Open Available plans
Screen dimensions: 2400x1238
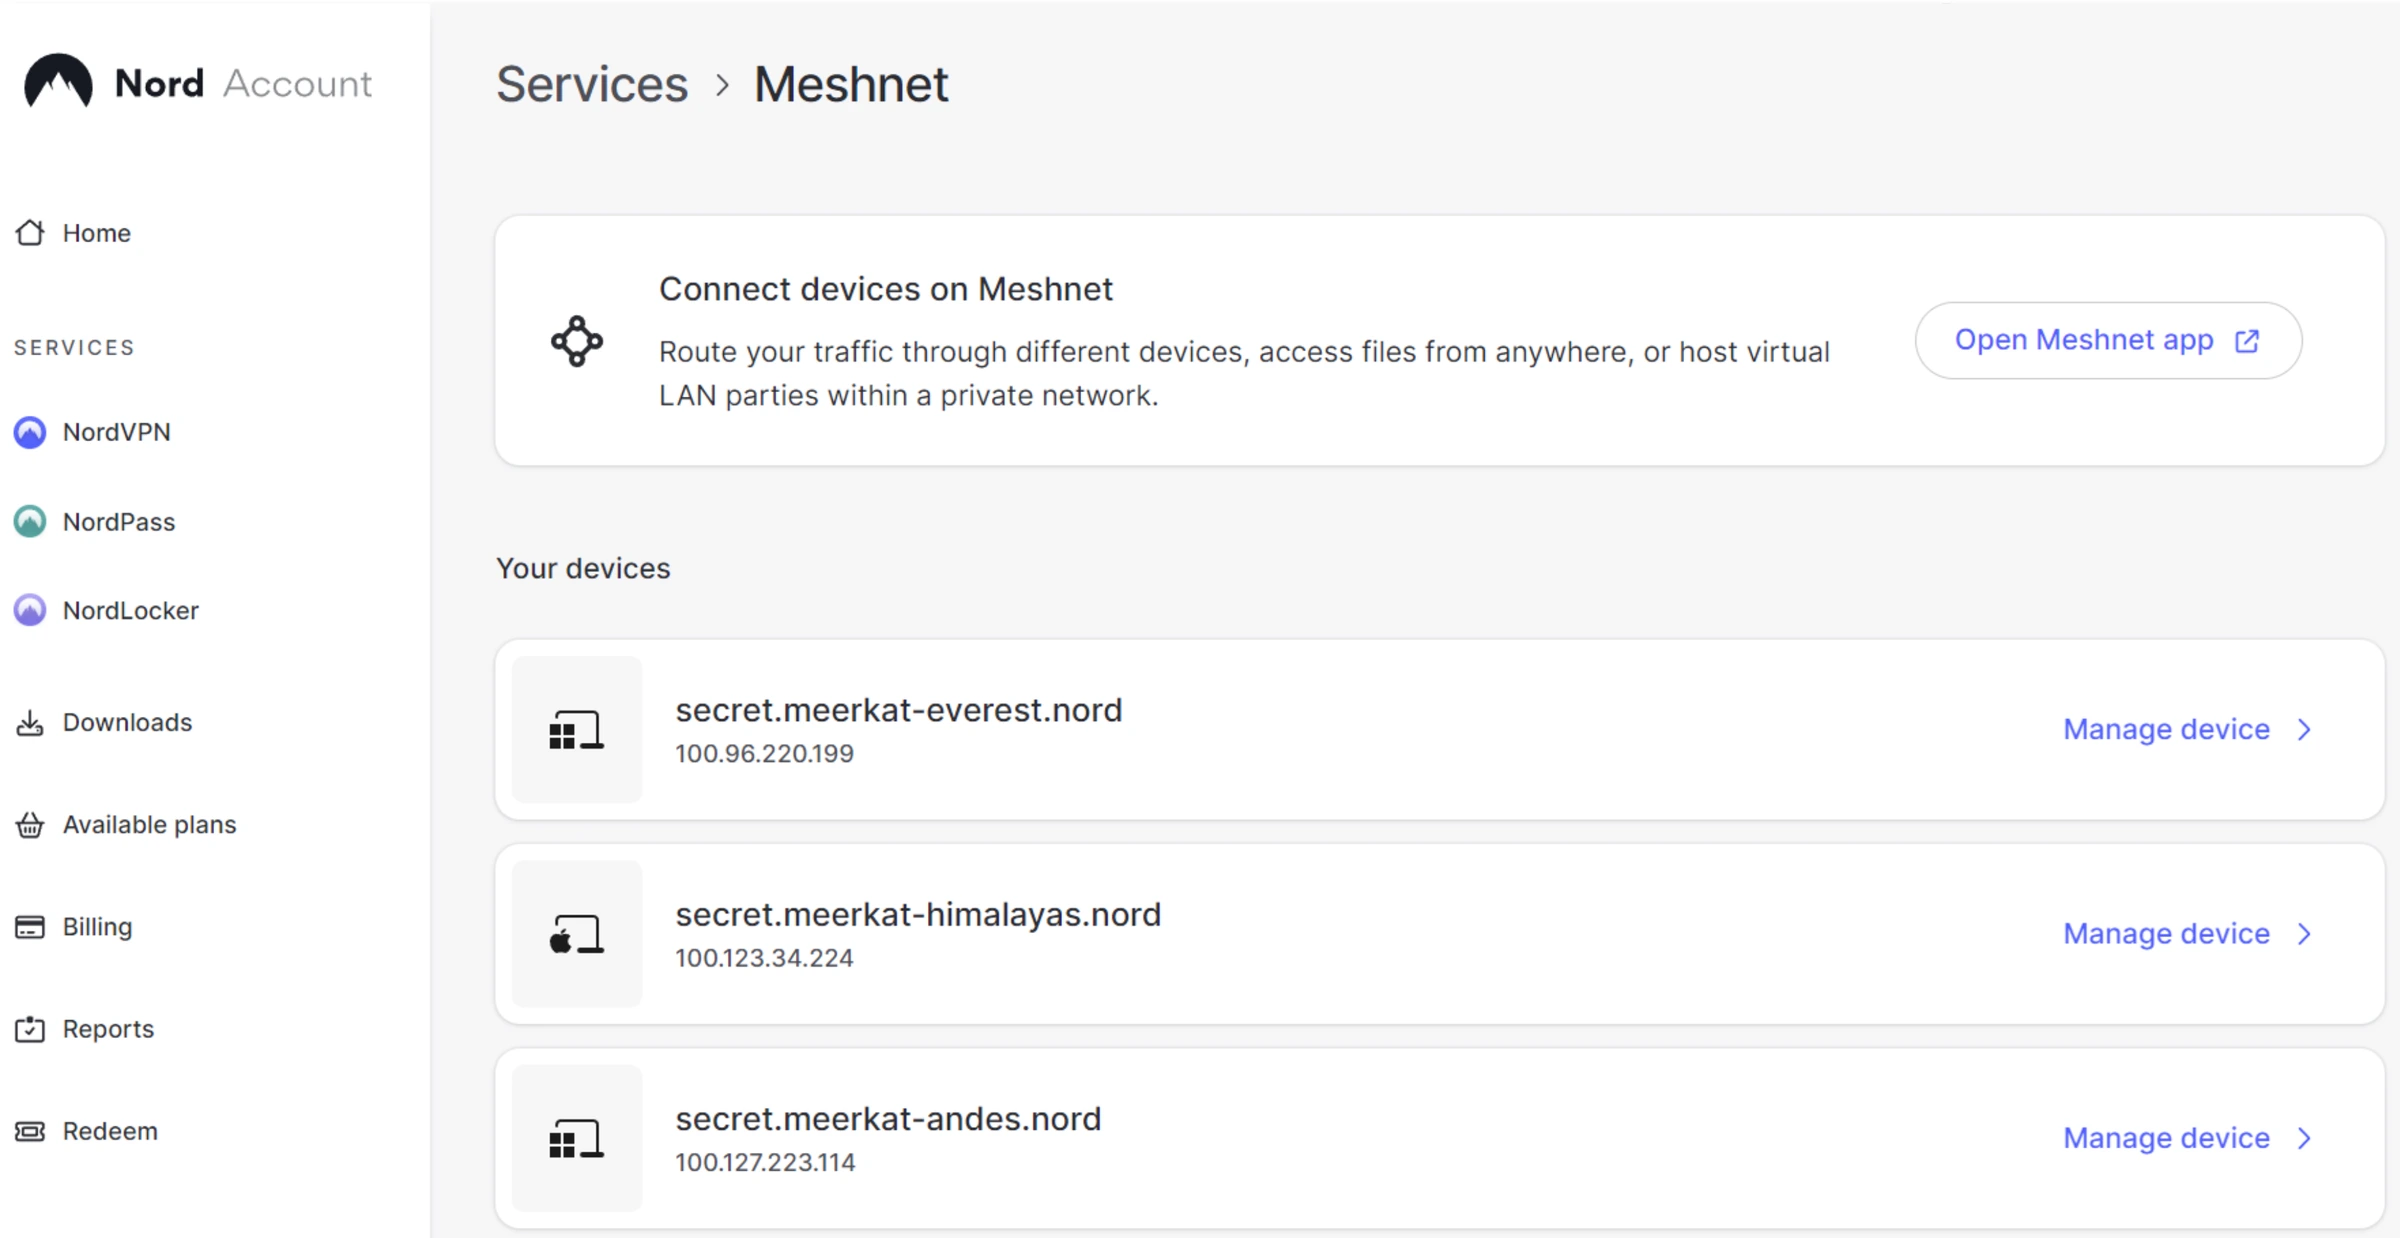click(x=149, y=825)
